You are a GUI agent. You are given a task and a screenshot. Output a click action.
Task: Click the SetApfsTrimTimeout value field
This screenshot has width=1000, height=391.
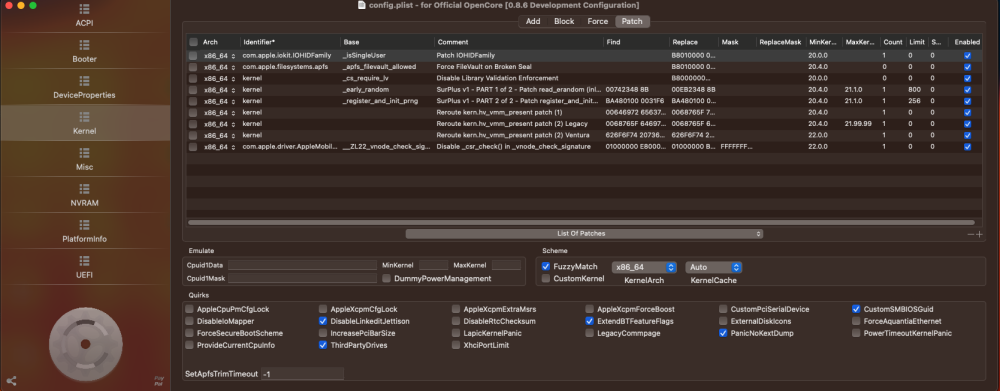pos(302,374)
